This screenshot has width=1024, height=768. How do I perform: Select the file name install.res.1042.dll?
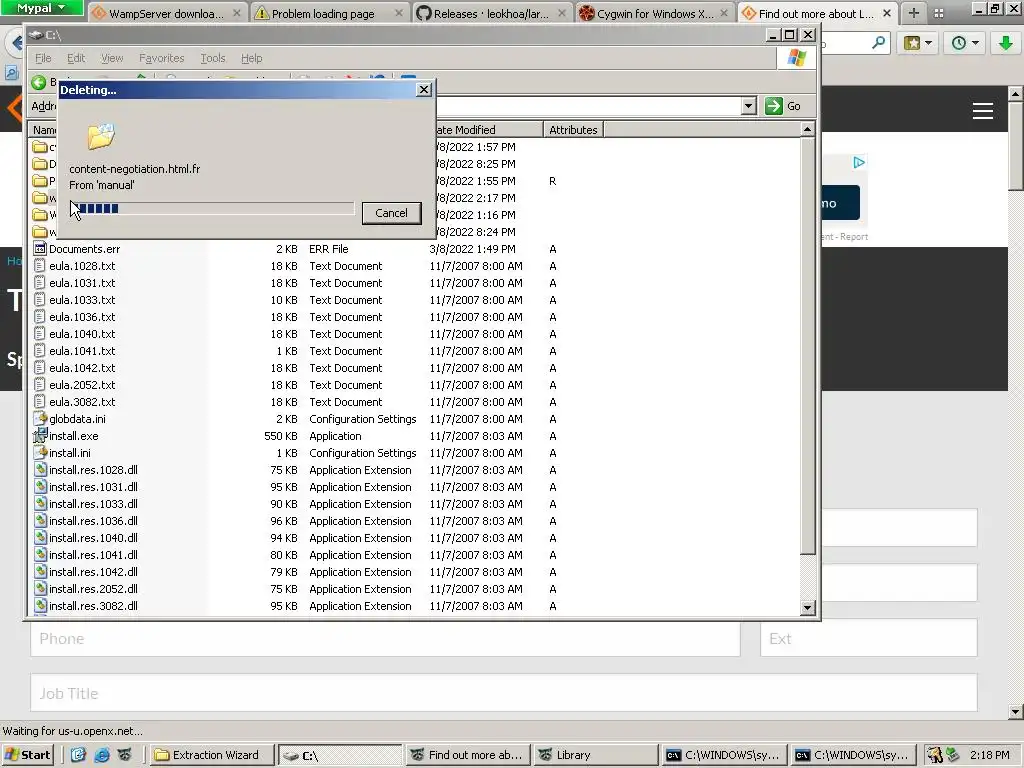pos(93,571)
